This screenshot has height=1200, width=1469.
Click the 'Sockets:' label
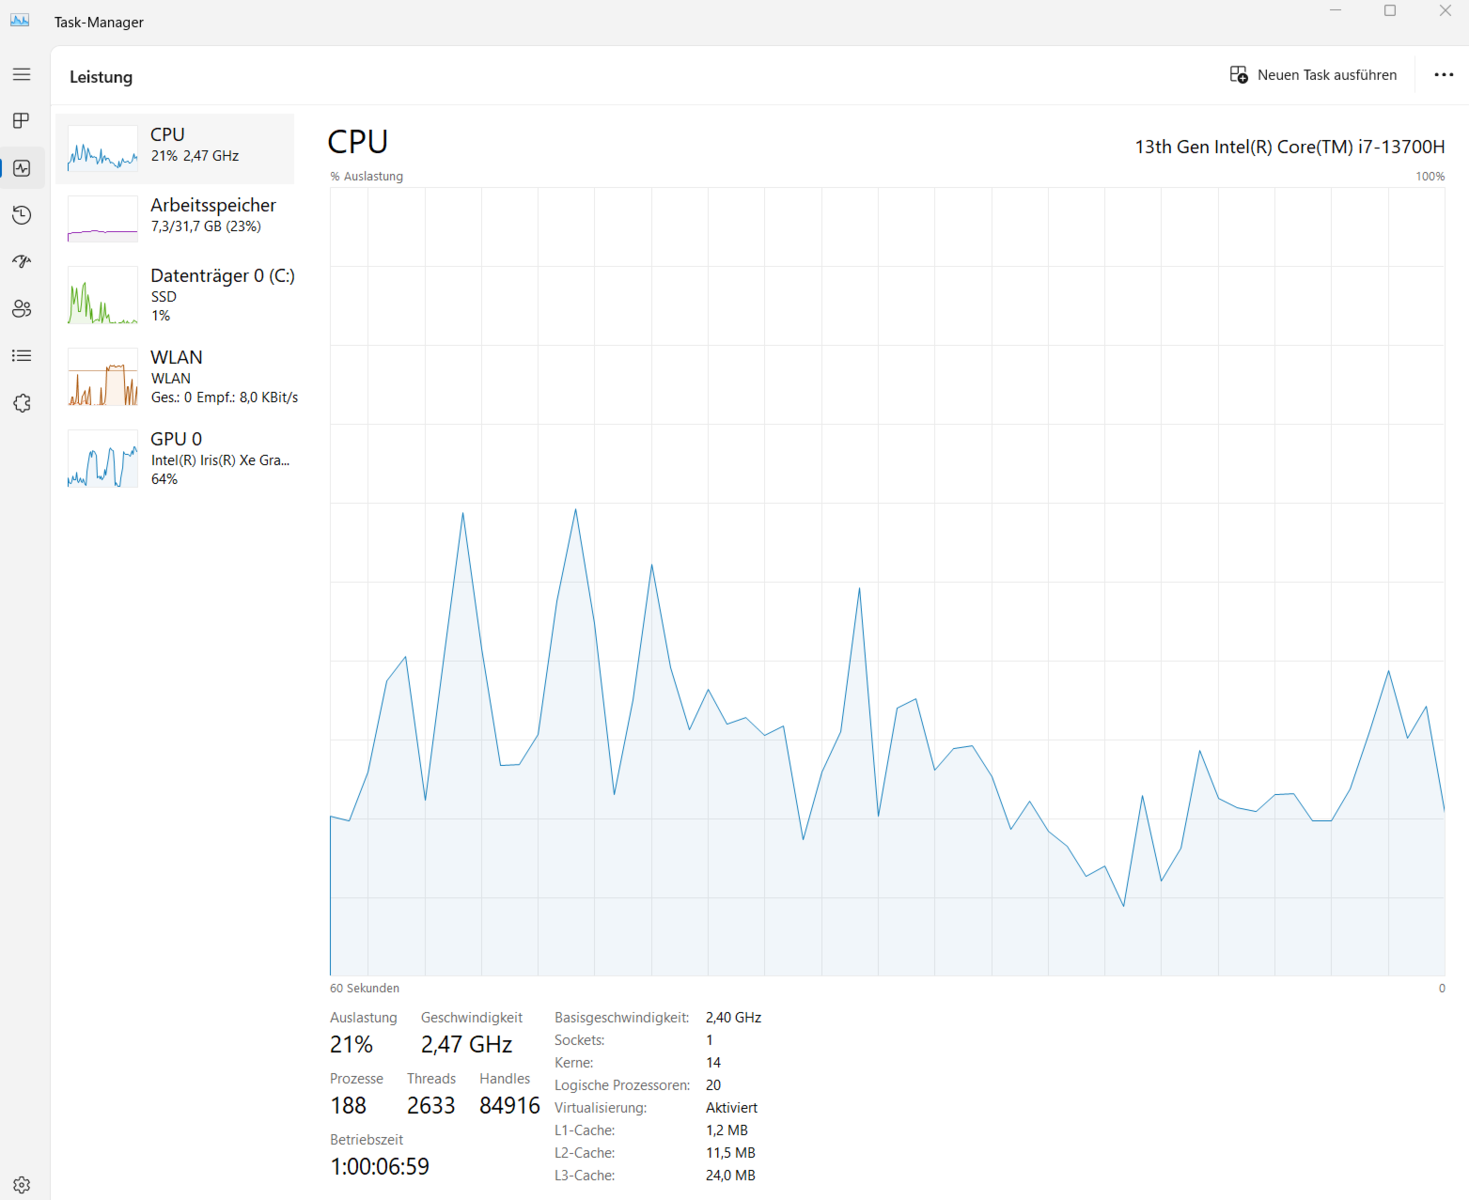point(580,1040)
